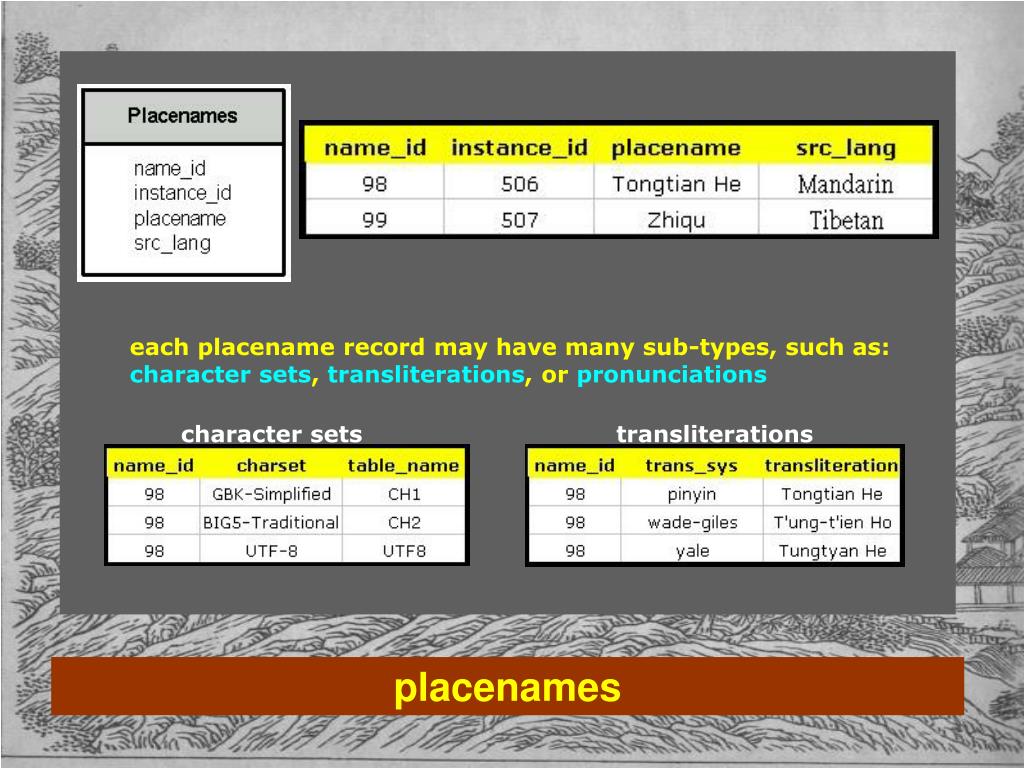Select GBK-Simplified charset cell
The width and height of the screenshot is (1024, 768).
click(271, 494)
